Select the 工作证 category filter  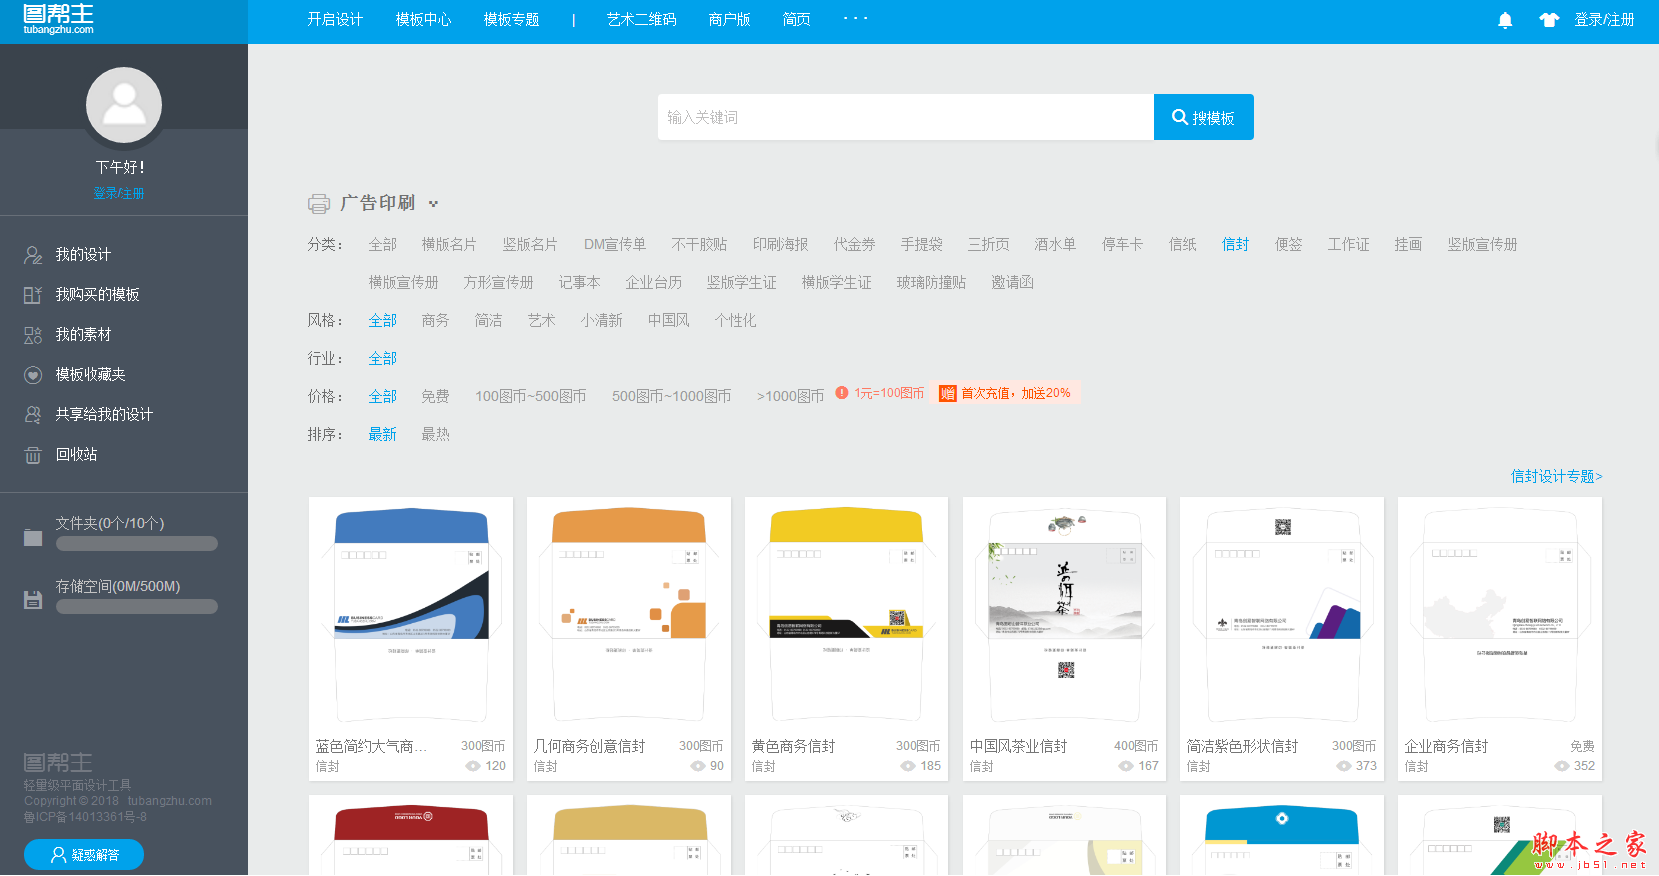[x=1348, y=245]
